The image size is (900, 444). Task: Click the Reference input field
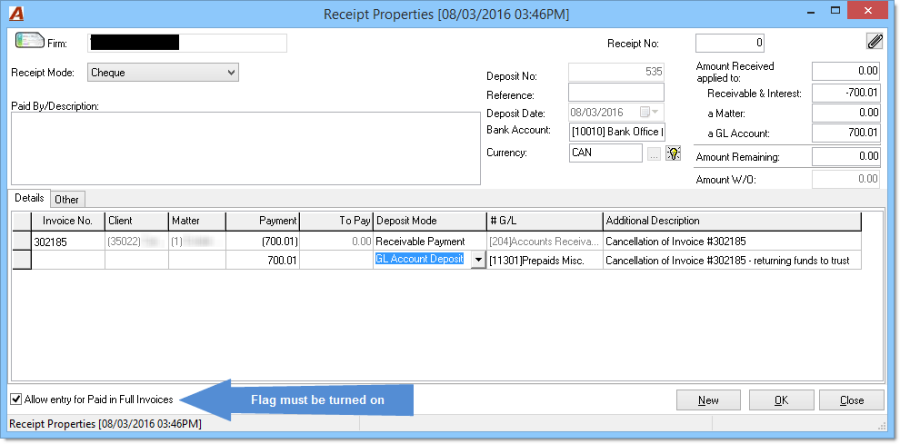coord(616,93)
